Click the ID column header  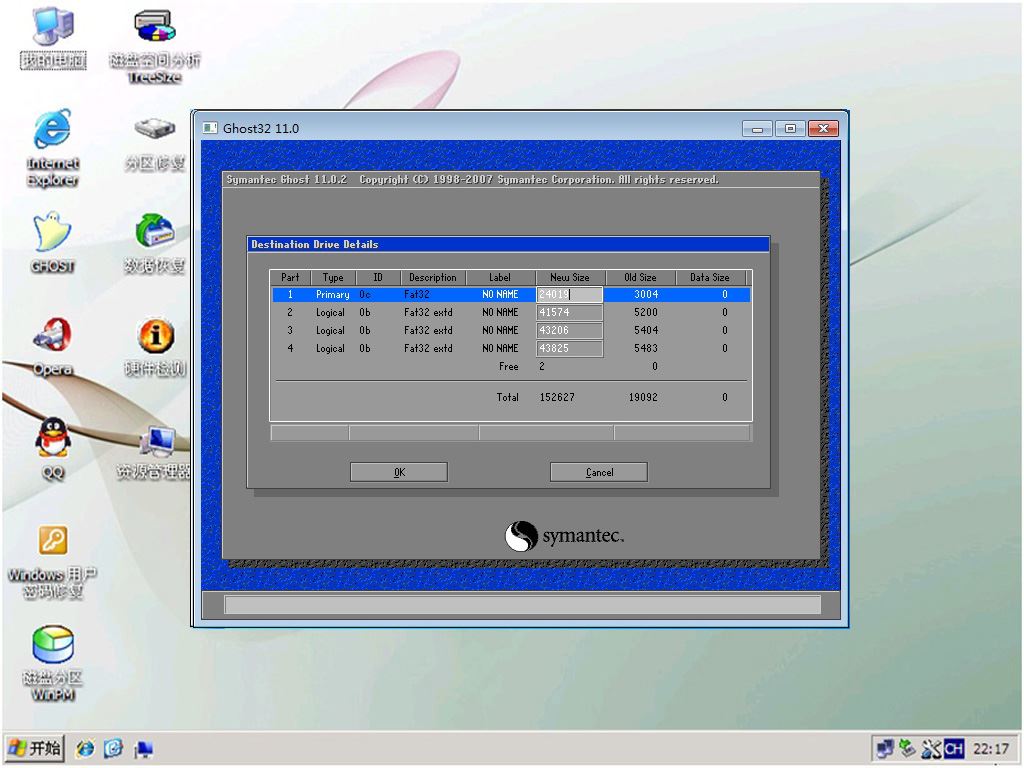pos(378,278)
